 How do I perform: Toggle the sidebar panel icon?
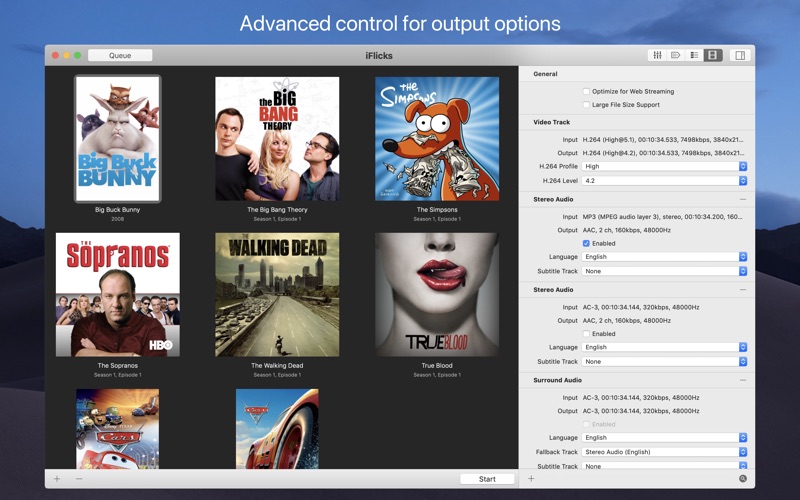(740, 55)
